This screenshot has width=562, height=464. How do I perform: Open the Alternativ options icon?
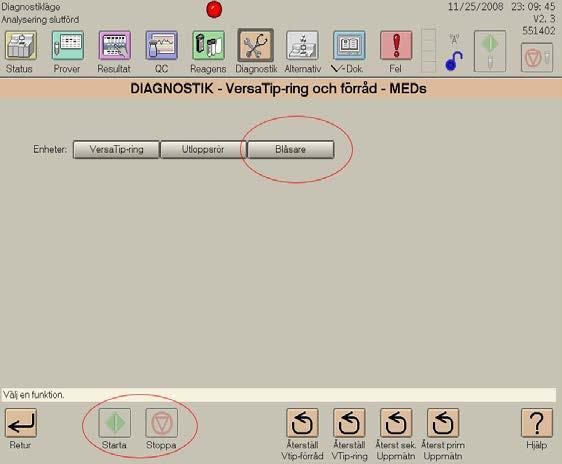click(303, 46)
